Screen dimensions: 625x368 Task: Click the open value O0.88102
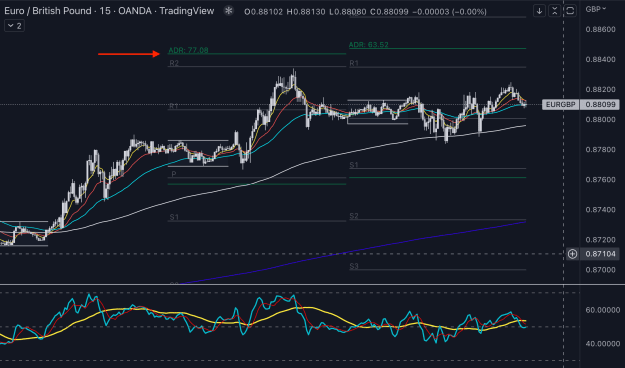(263, 12)
